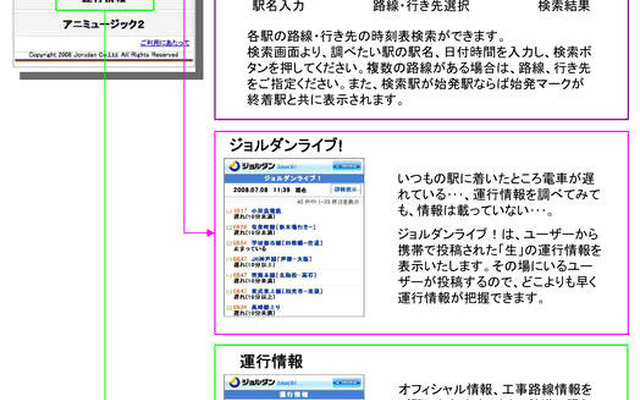640x400 pixels.
Task: Click the paragraph starting いつもの駅に着いたところ
Action: coord(498,194)
